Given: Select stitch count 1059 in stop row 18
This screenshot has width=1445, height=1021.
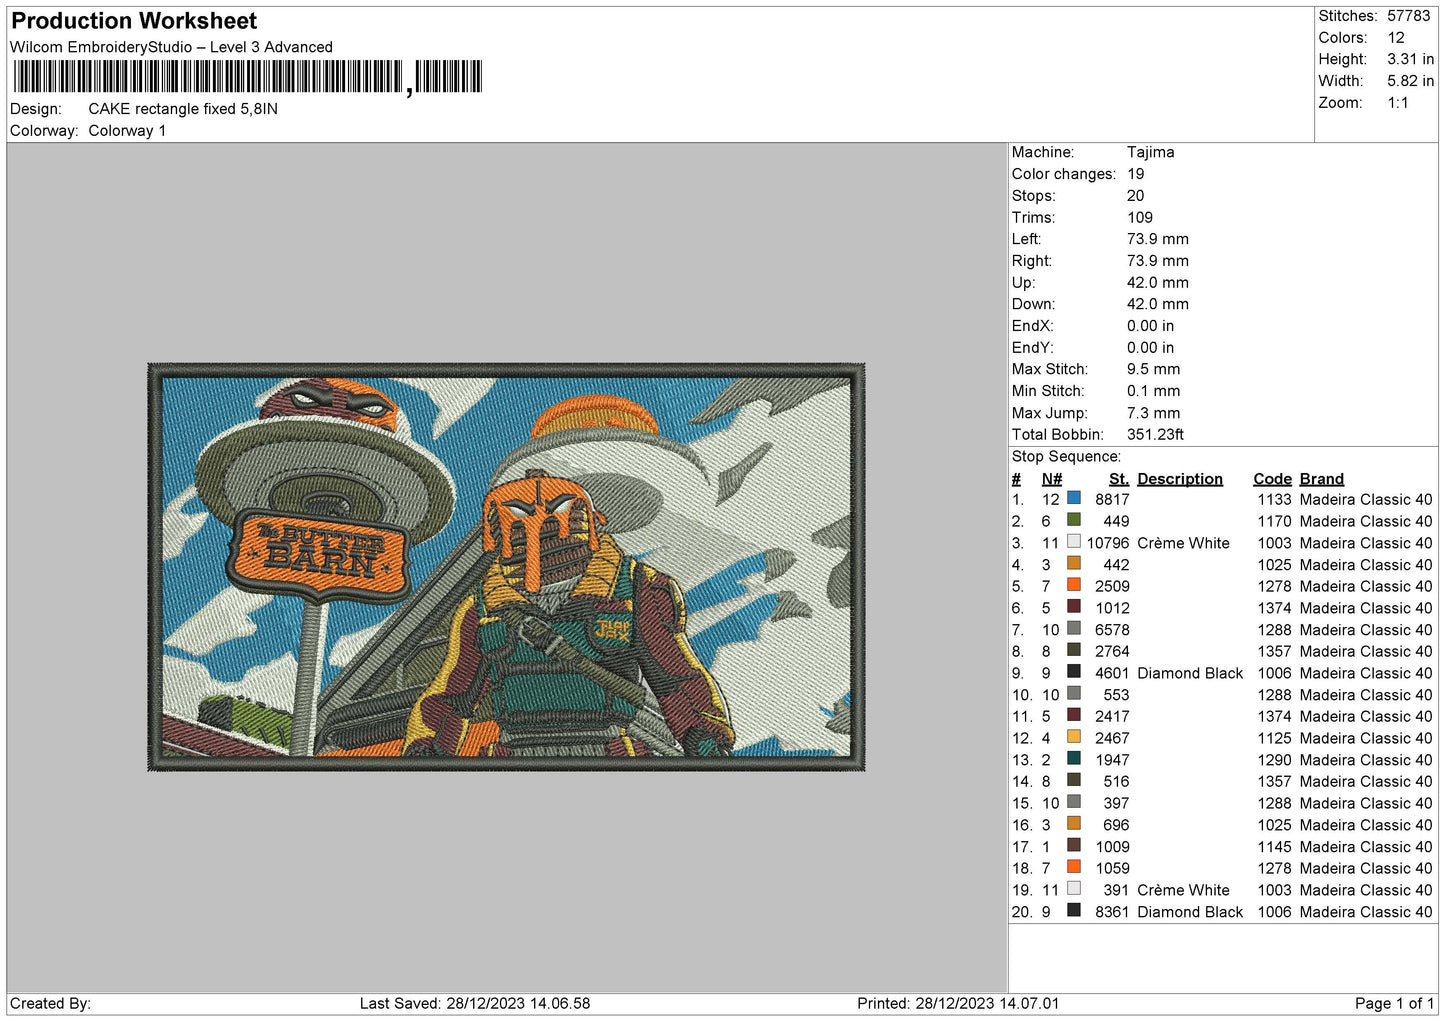Looking at the screenshot, I should tap(1112, 869).
